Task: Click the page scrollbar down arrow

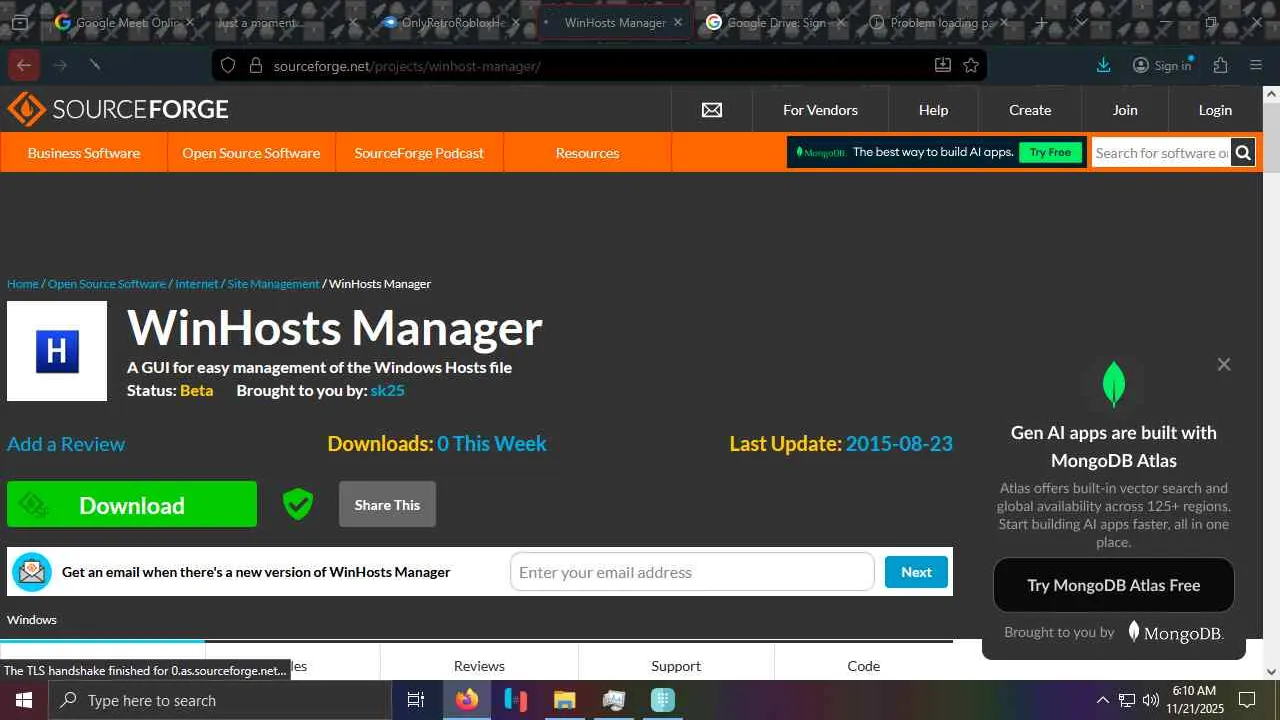Action: click(x=1271, y=671)
